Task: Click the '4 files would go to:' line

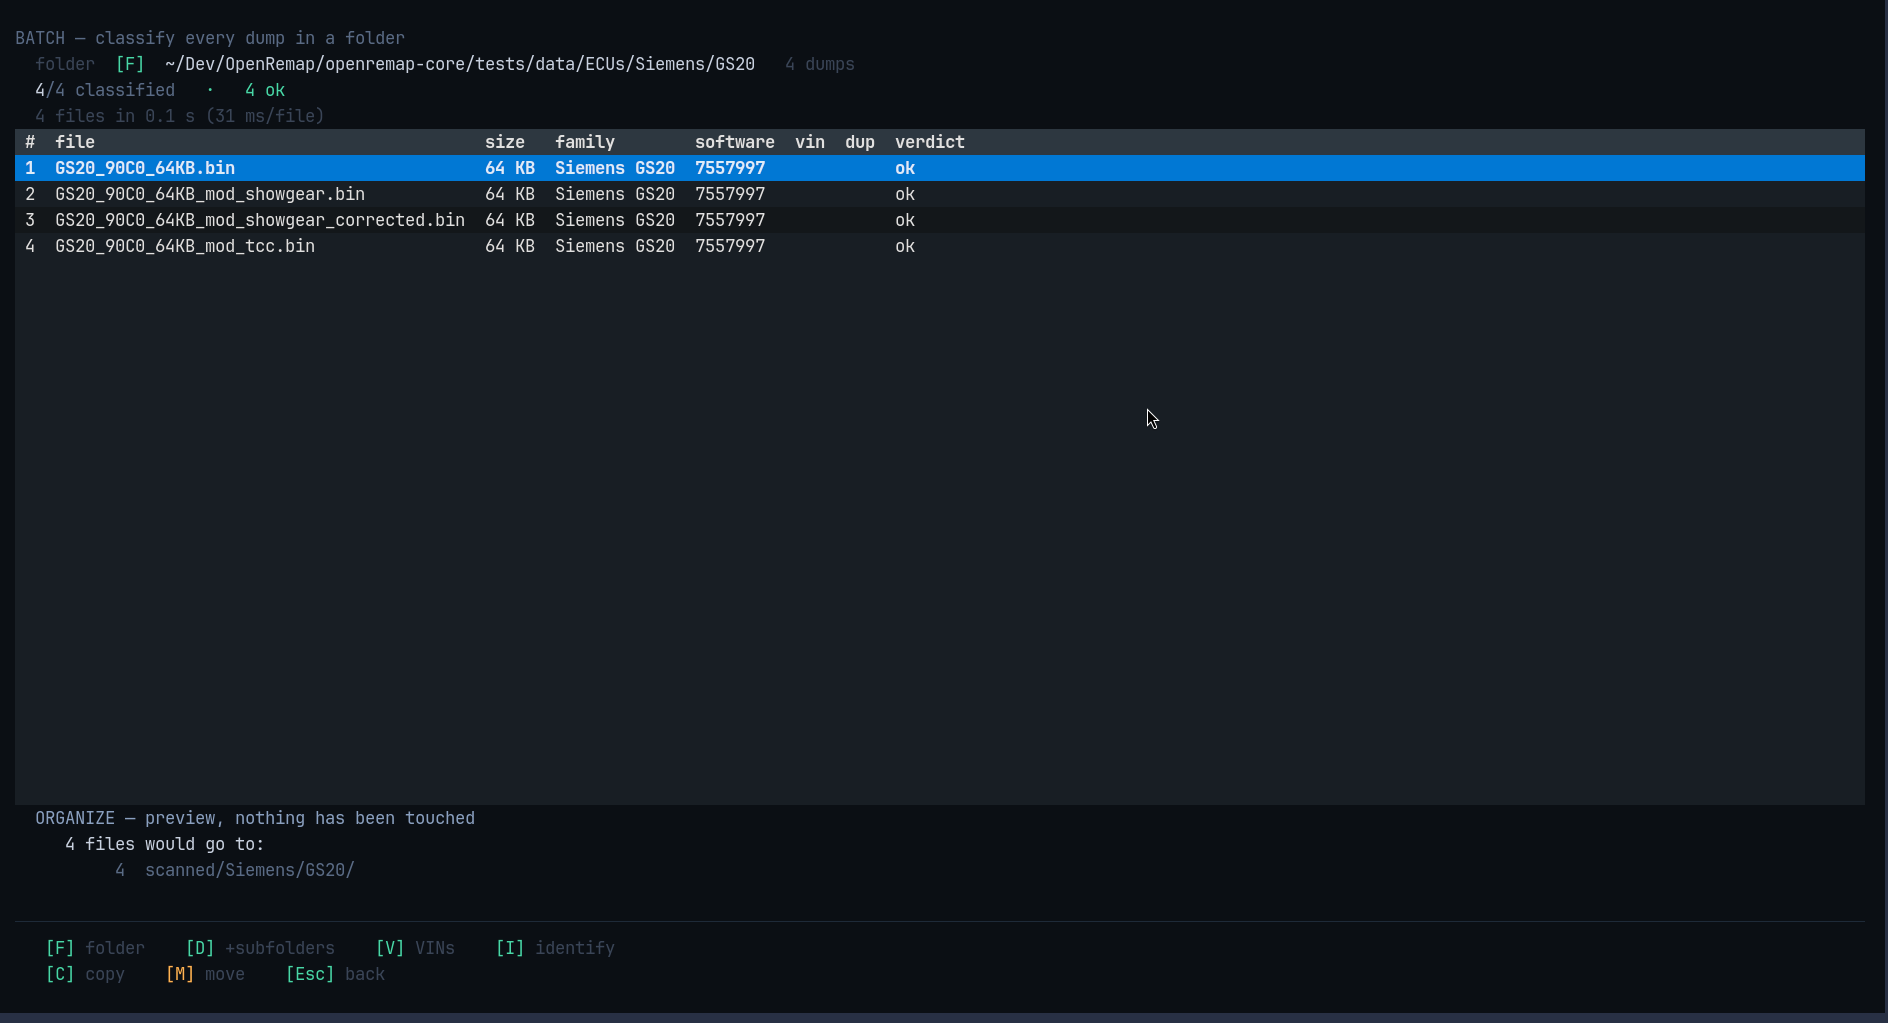Action: click(165, 844)
